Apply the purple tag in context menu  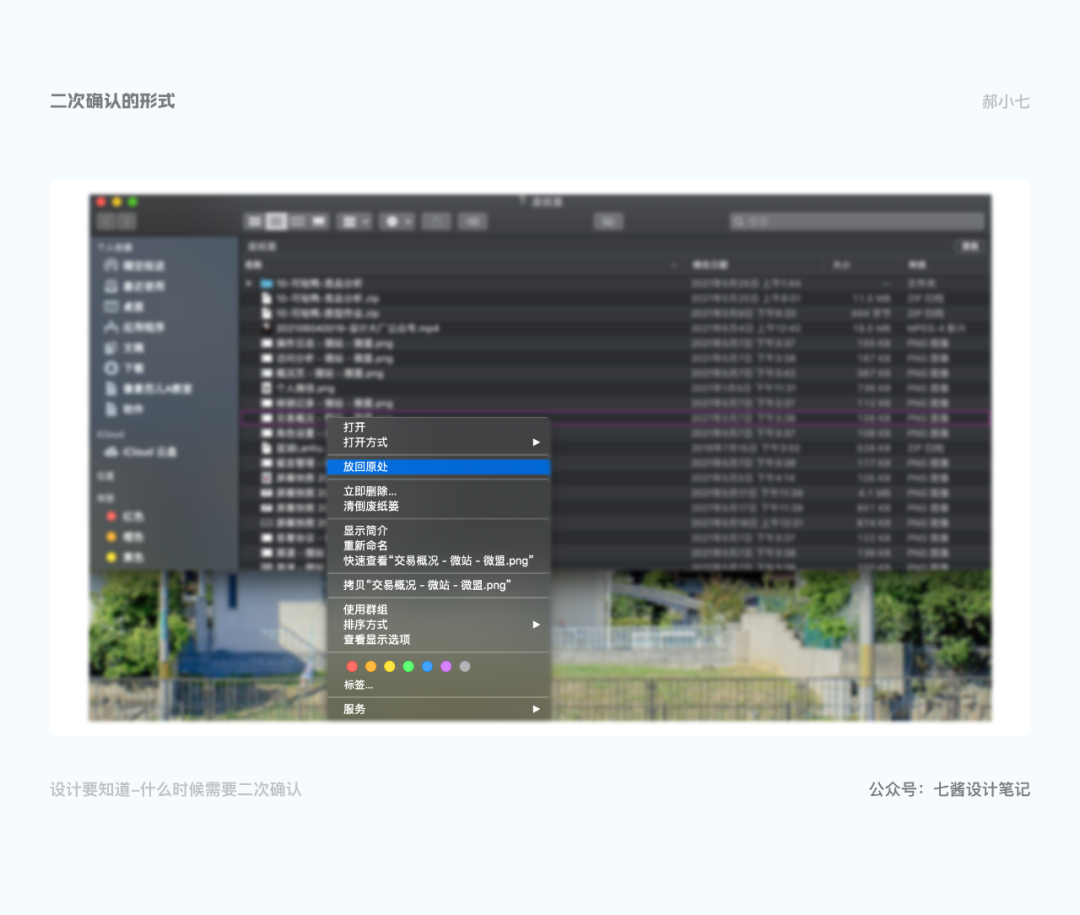tap(446, 667)
